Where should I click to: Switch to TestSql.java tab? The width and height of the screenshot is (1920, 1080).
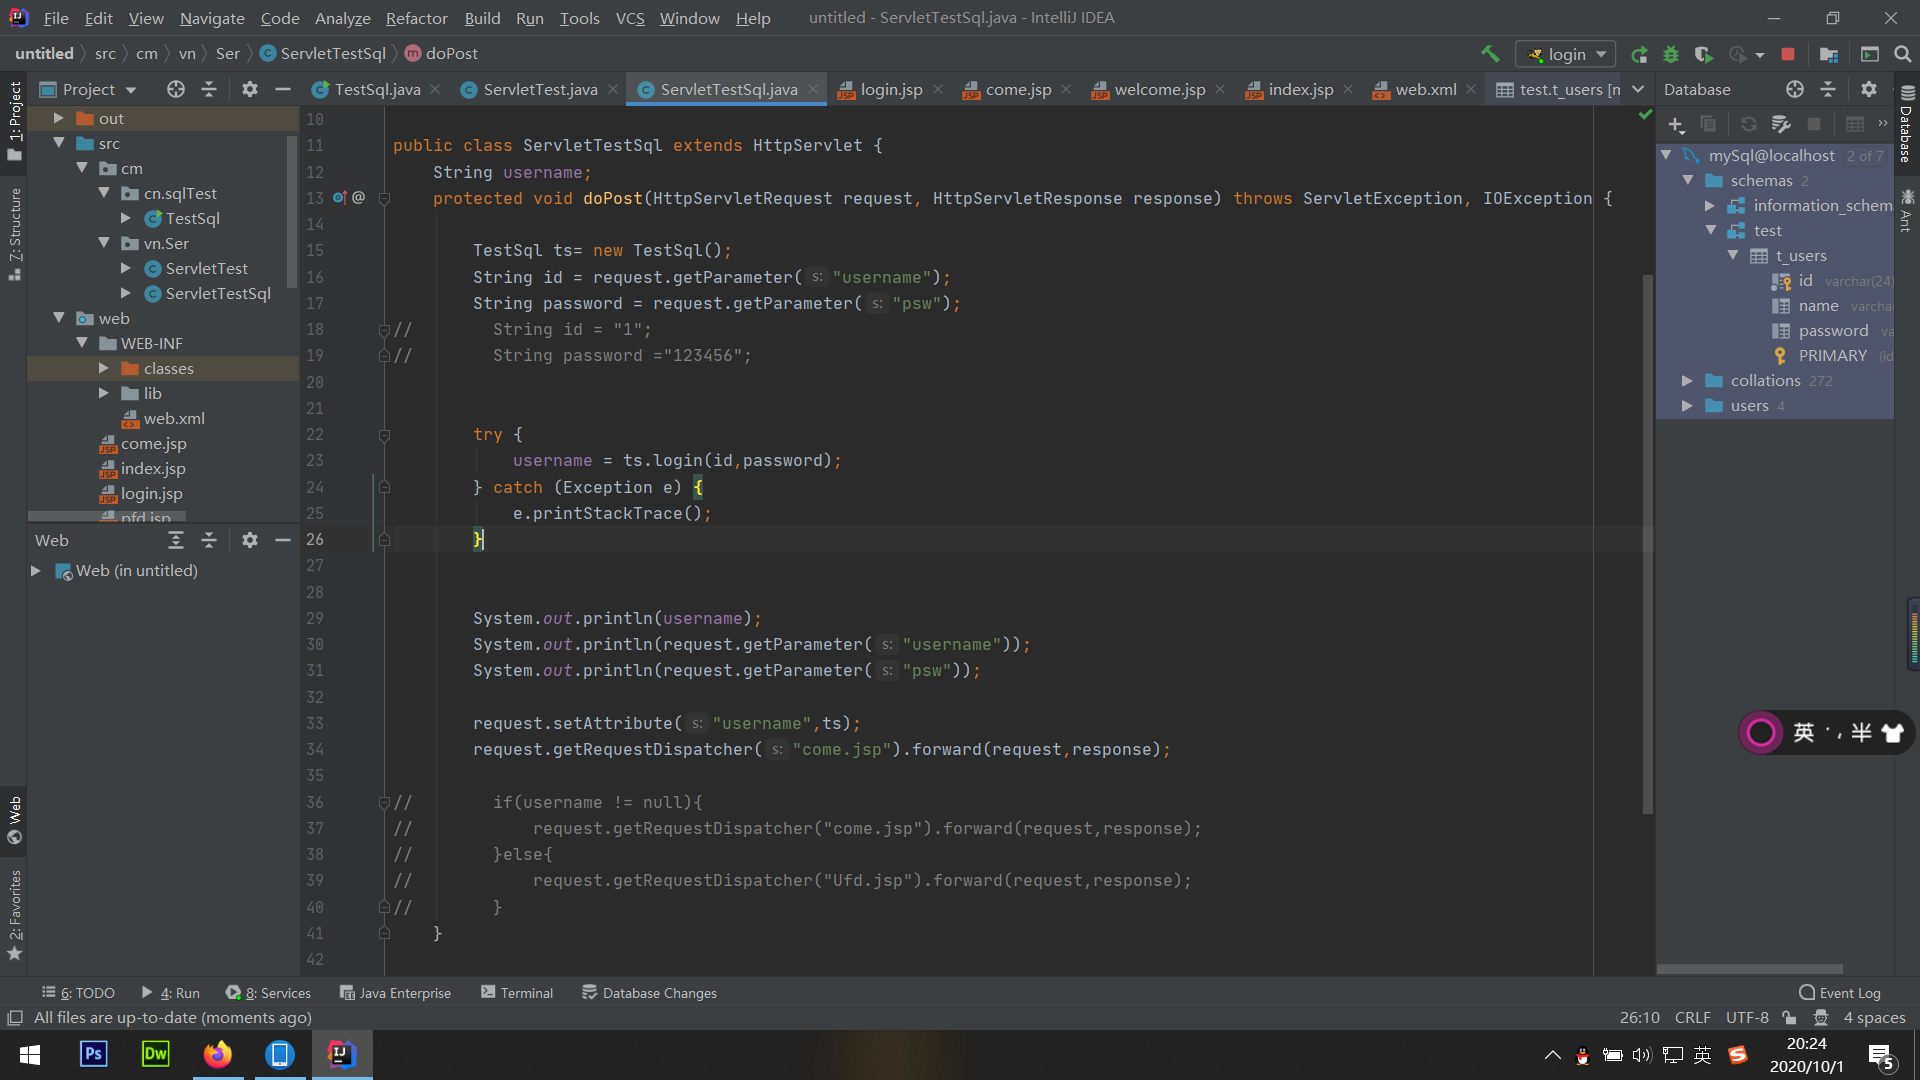point(377,89)
